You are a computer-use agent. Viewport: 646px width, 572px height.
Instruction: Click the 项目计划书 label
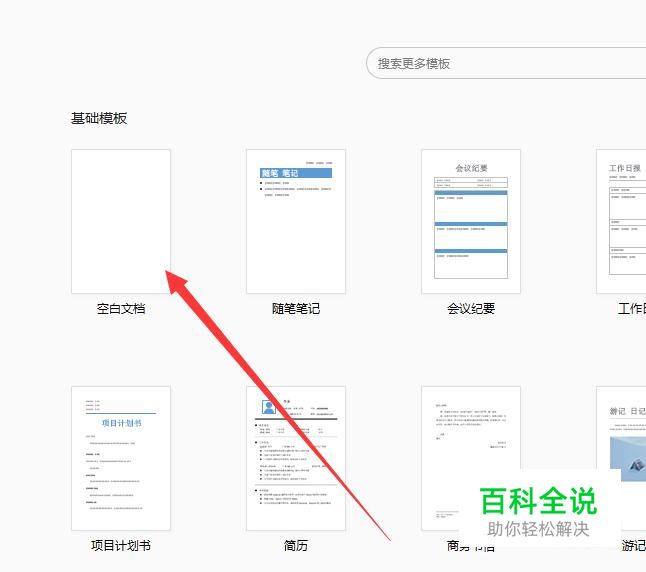click(121, 546)
